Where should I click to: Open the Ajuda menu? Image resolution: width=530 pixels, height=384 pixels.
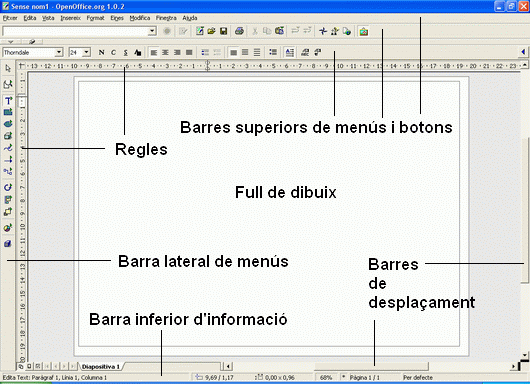pos(190,18)
